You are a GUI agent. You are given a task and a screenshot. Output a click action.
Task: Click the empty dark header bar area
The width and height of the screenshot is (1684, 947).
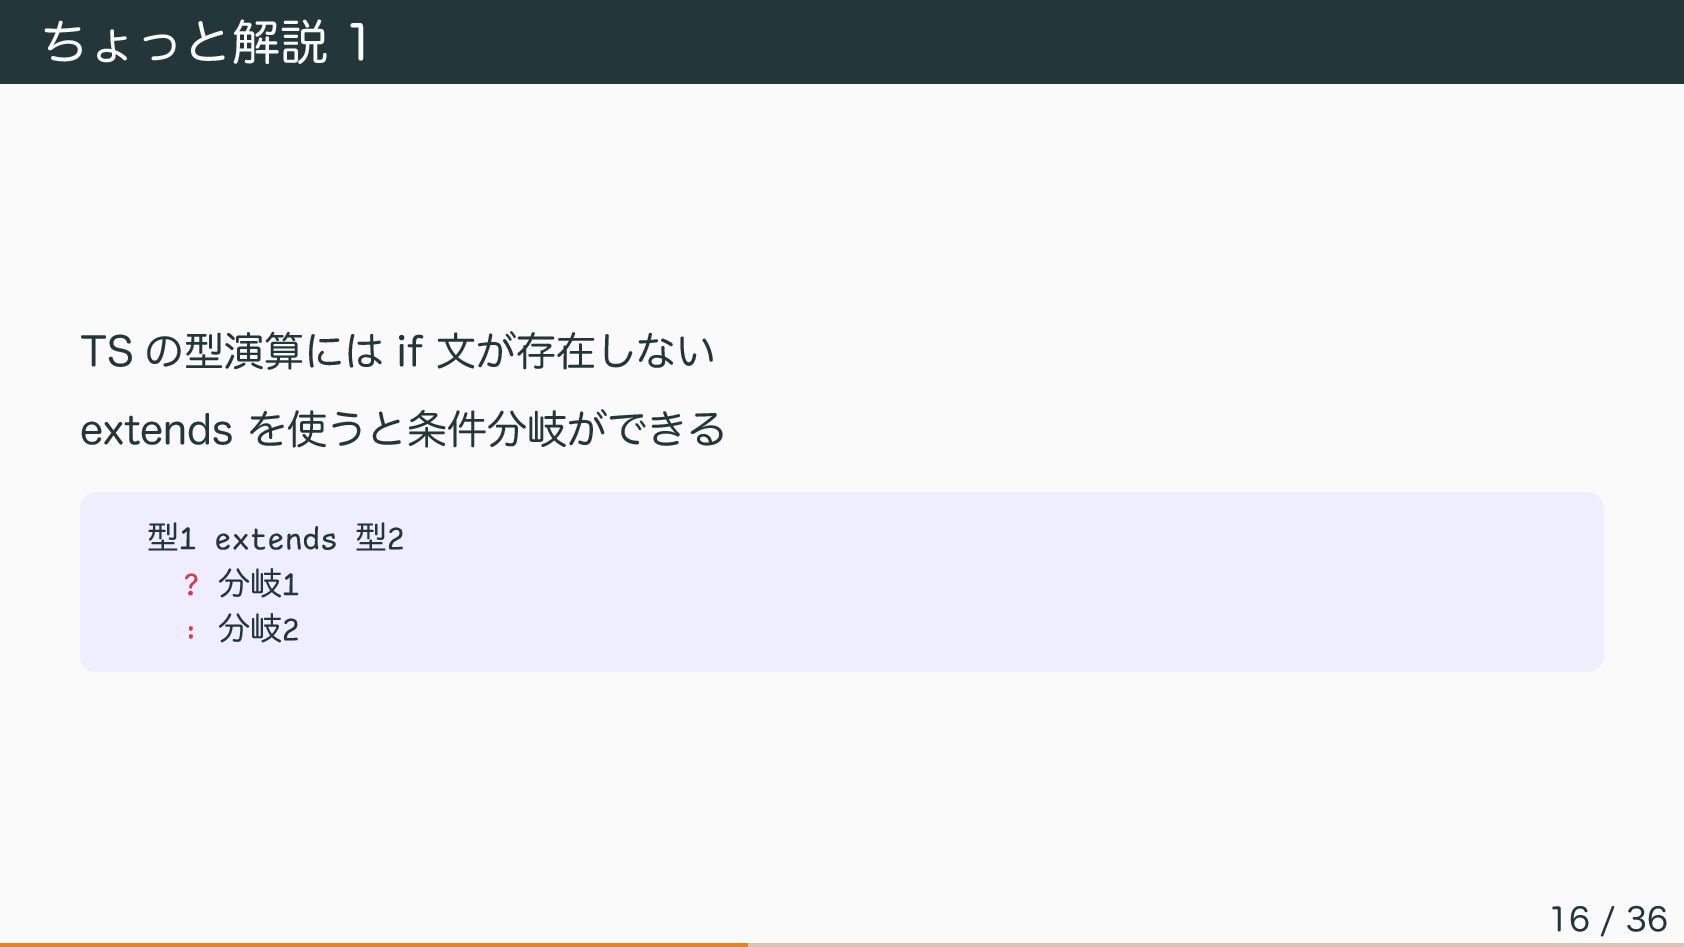click(1000, 42)
